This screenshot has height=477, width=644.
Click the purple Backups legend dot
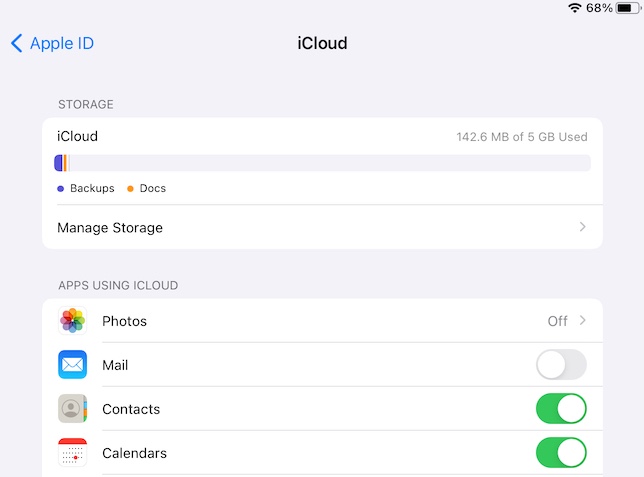60,189
